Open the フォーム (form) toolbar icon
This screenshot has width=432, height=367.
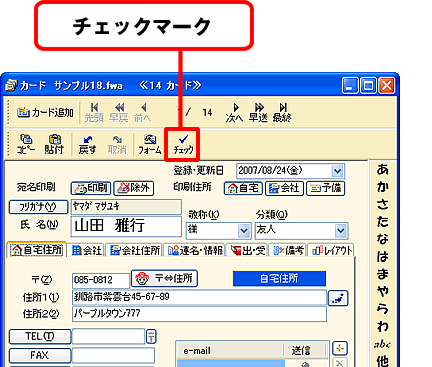point(149,144)
